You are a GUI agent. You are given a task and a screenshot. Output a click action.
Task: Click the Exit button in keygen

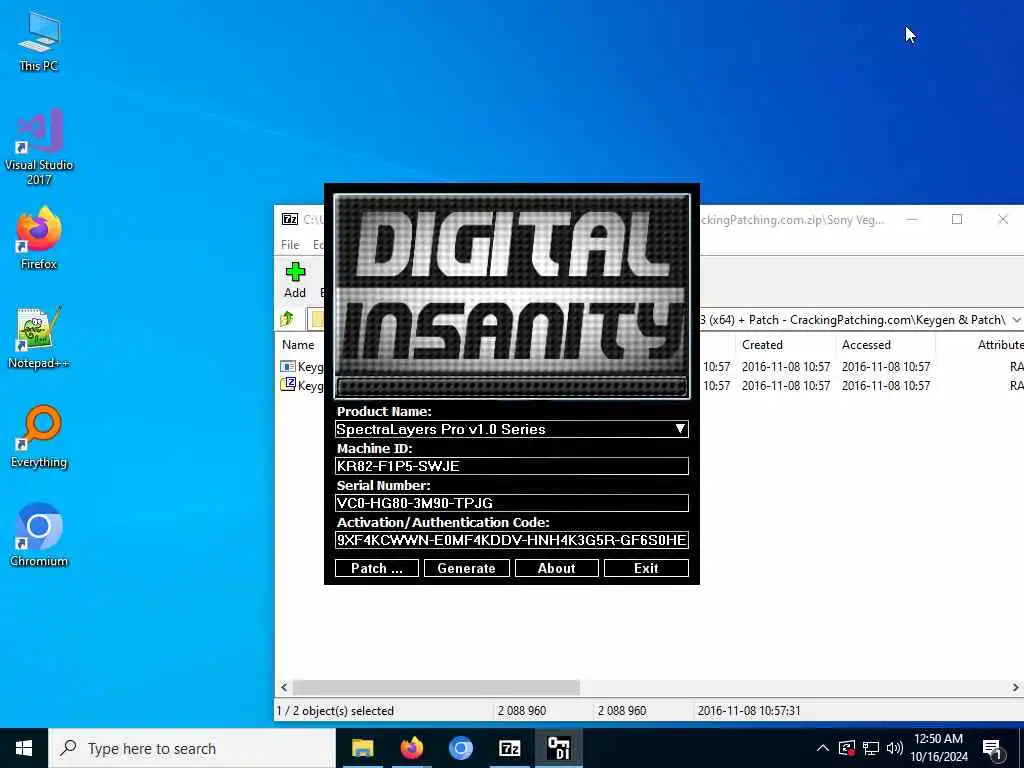[646, 568]
